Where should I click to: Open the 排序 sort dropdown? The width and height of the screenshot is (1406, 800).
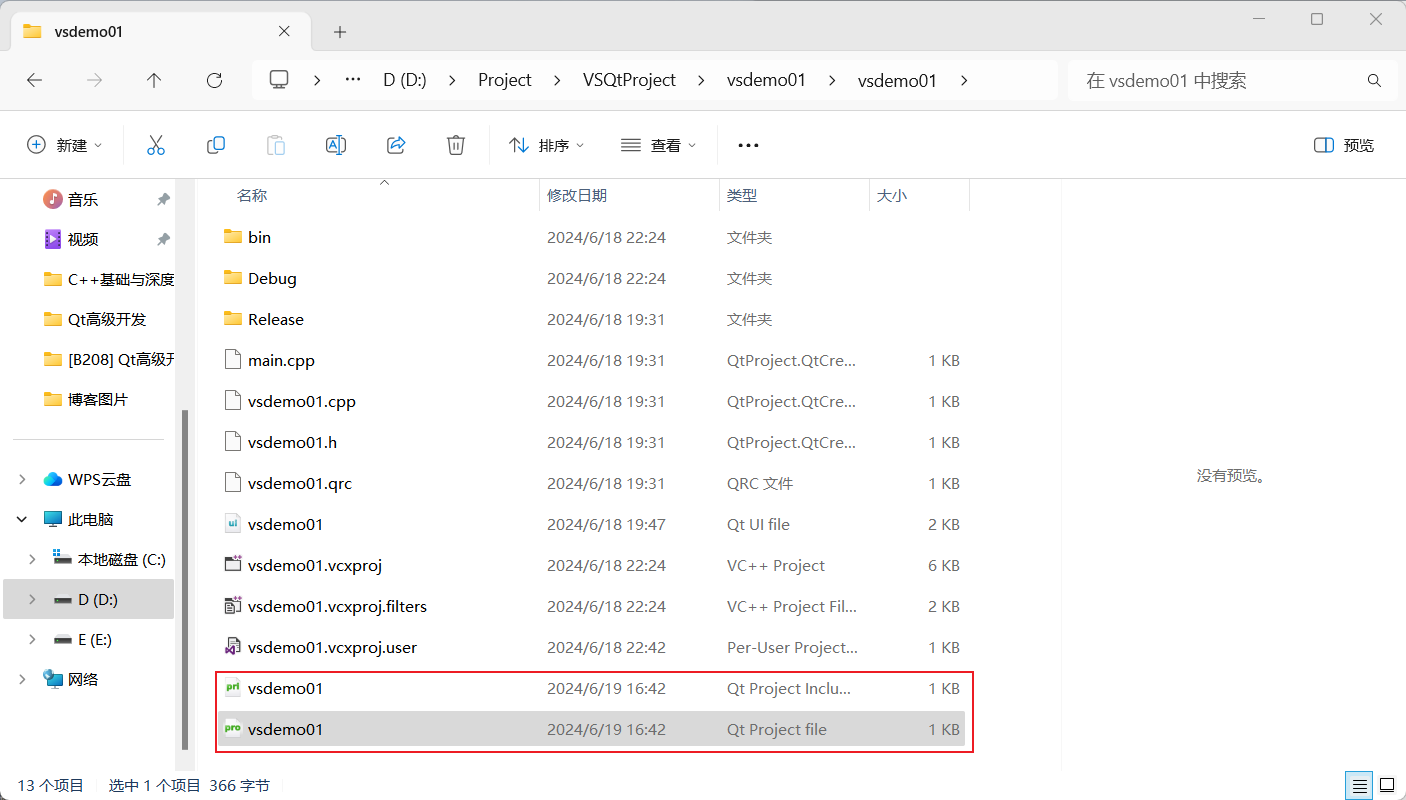[547, 145]
